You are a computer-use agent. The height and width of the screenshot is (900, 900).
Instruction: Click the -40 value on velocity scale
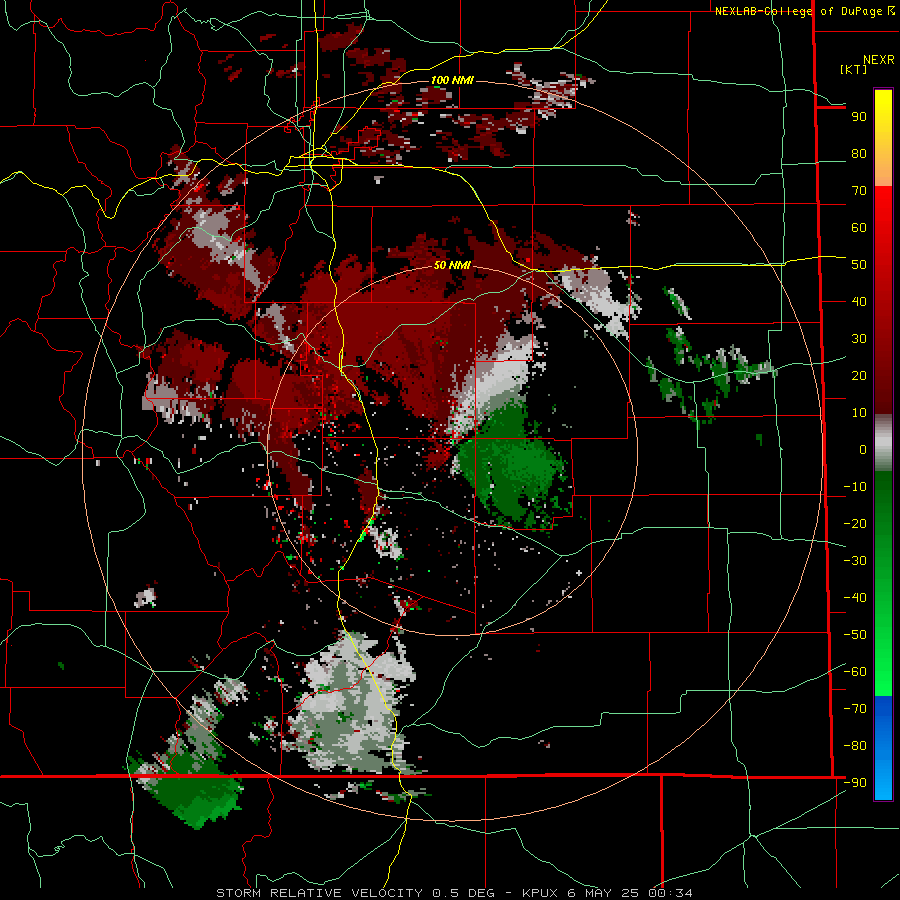point(855,598)
